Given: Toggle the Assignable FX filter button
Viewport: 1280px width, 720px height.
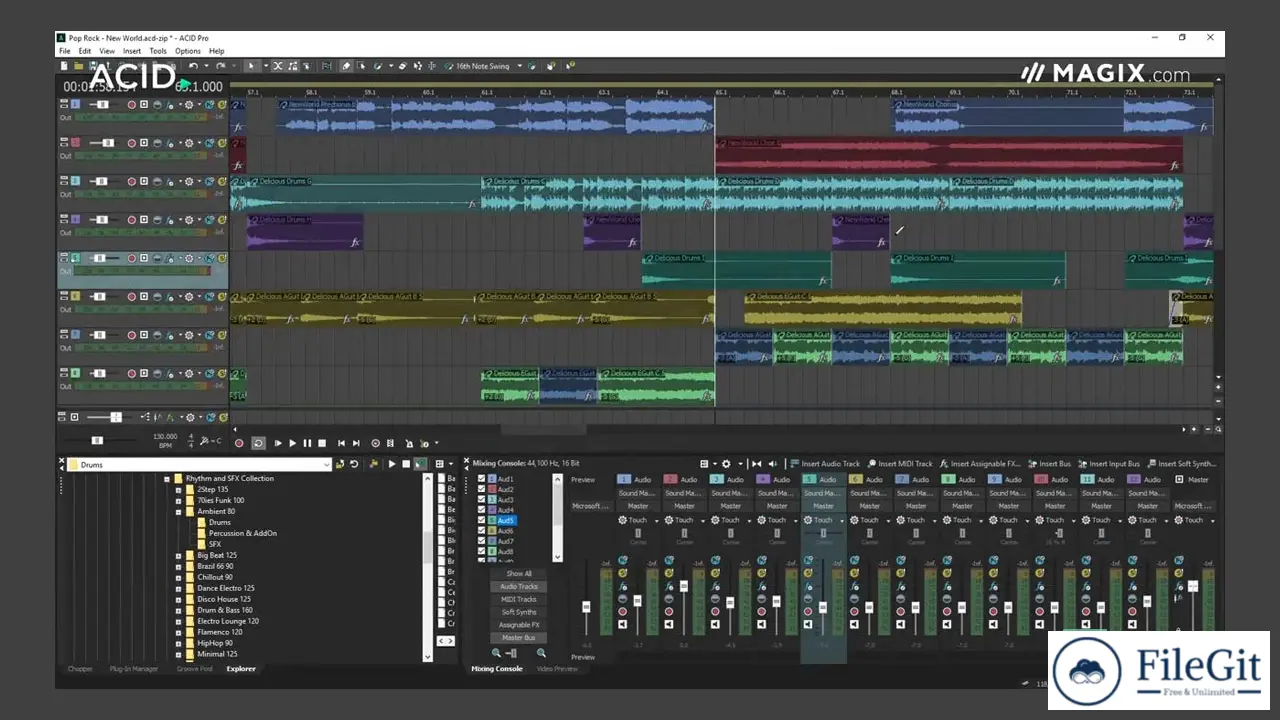Looking at the screenshot, I should [519, 625].
